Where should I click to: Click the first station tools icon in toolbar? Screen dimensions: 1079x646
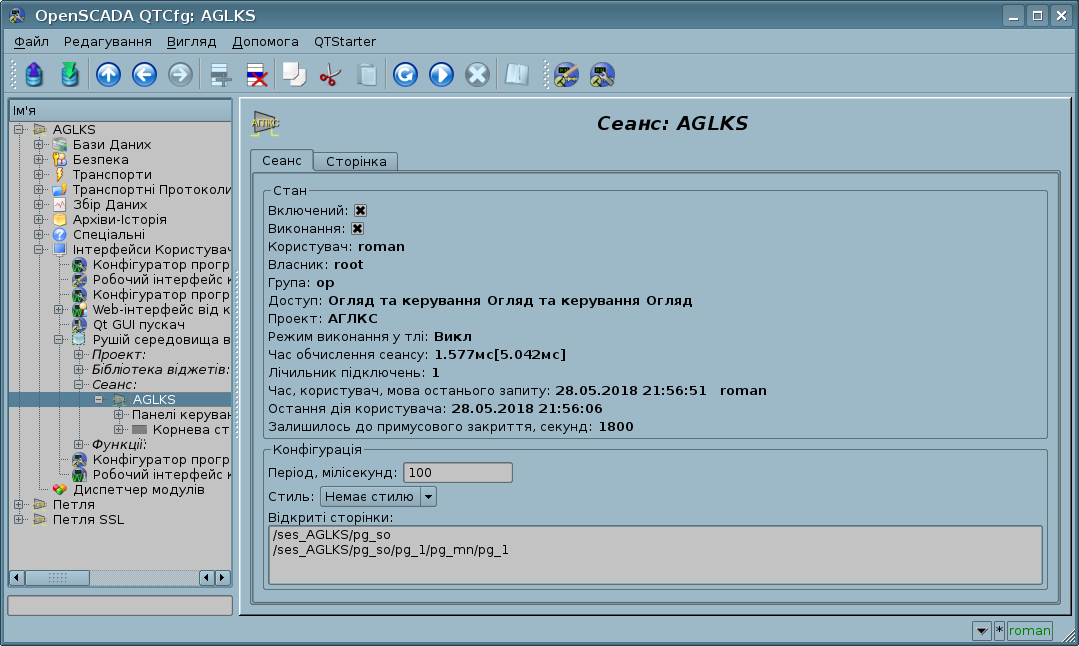[566, 74]
